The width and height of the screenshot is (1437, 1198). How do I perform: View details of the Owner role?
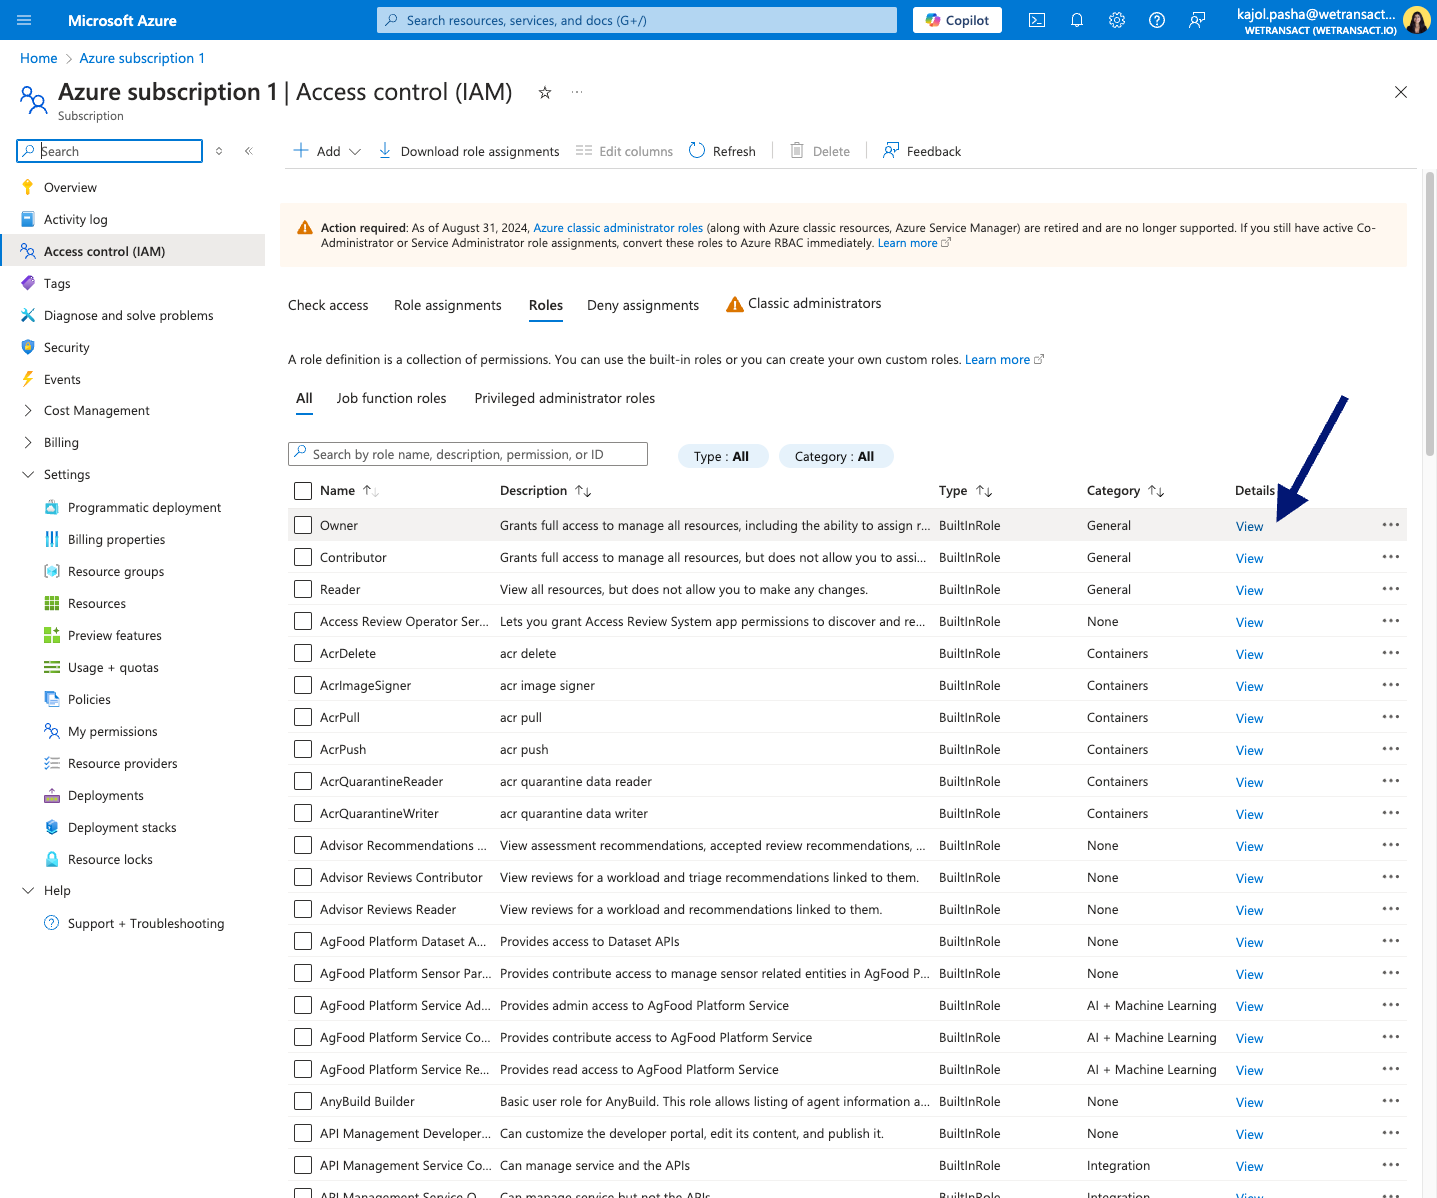(x=1249, y=526)
